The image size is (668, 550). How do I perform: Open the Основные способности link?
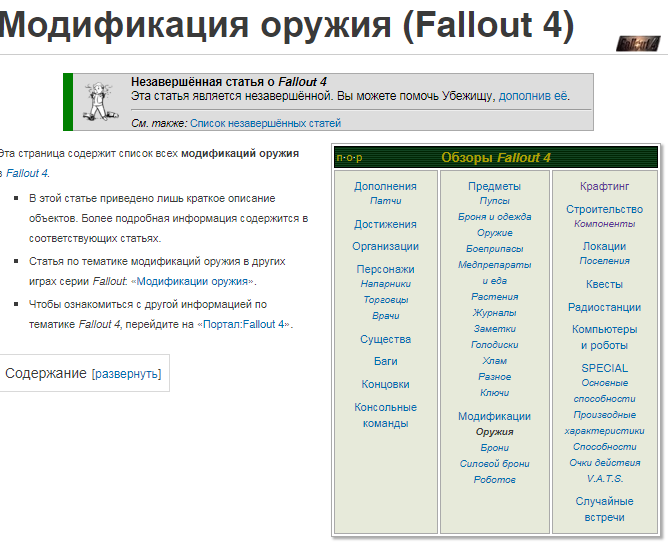pyautogui.click(x=604, y=391)
